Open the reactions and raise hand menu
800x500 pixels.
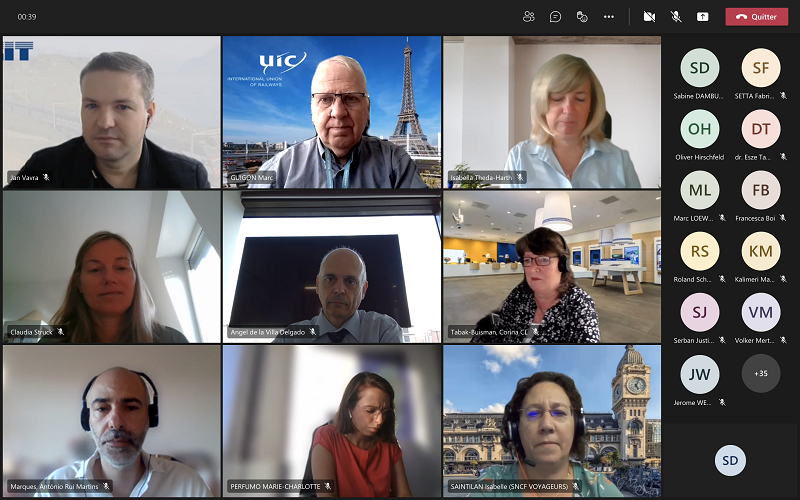(582, 16)
